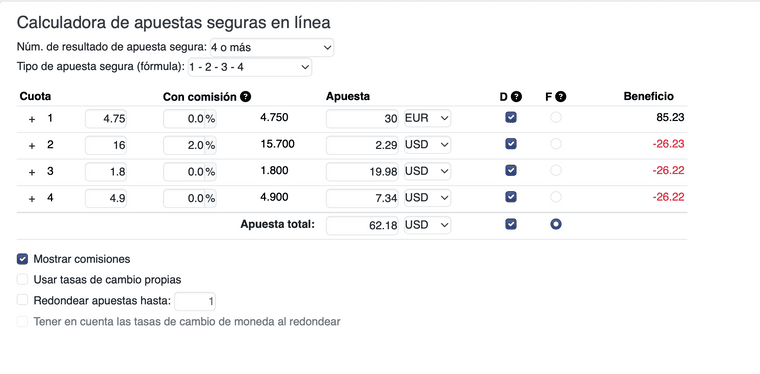Image resolution: width=760 pixels, height=374 pixels.
Task: Open the Apuesta total USD currency dropdown
Action: point(428,225)
